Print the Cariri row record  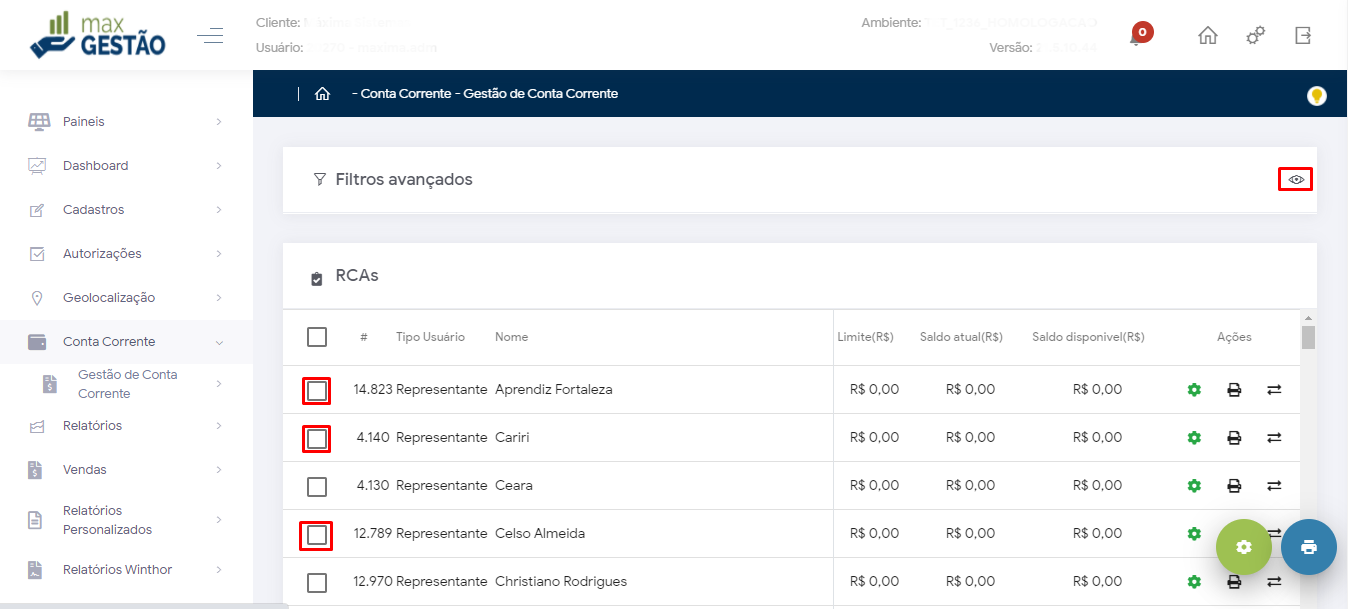click(1234, 438)
